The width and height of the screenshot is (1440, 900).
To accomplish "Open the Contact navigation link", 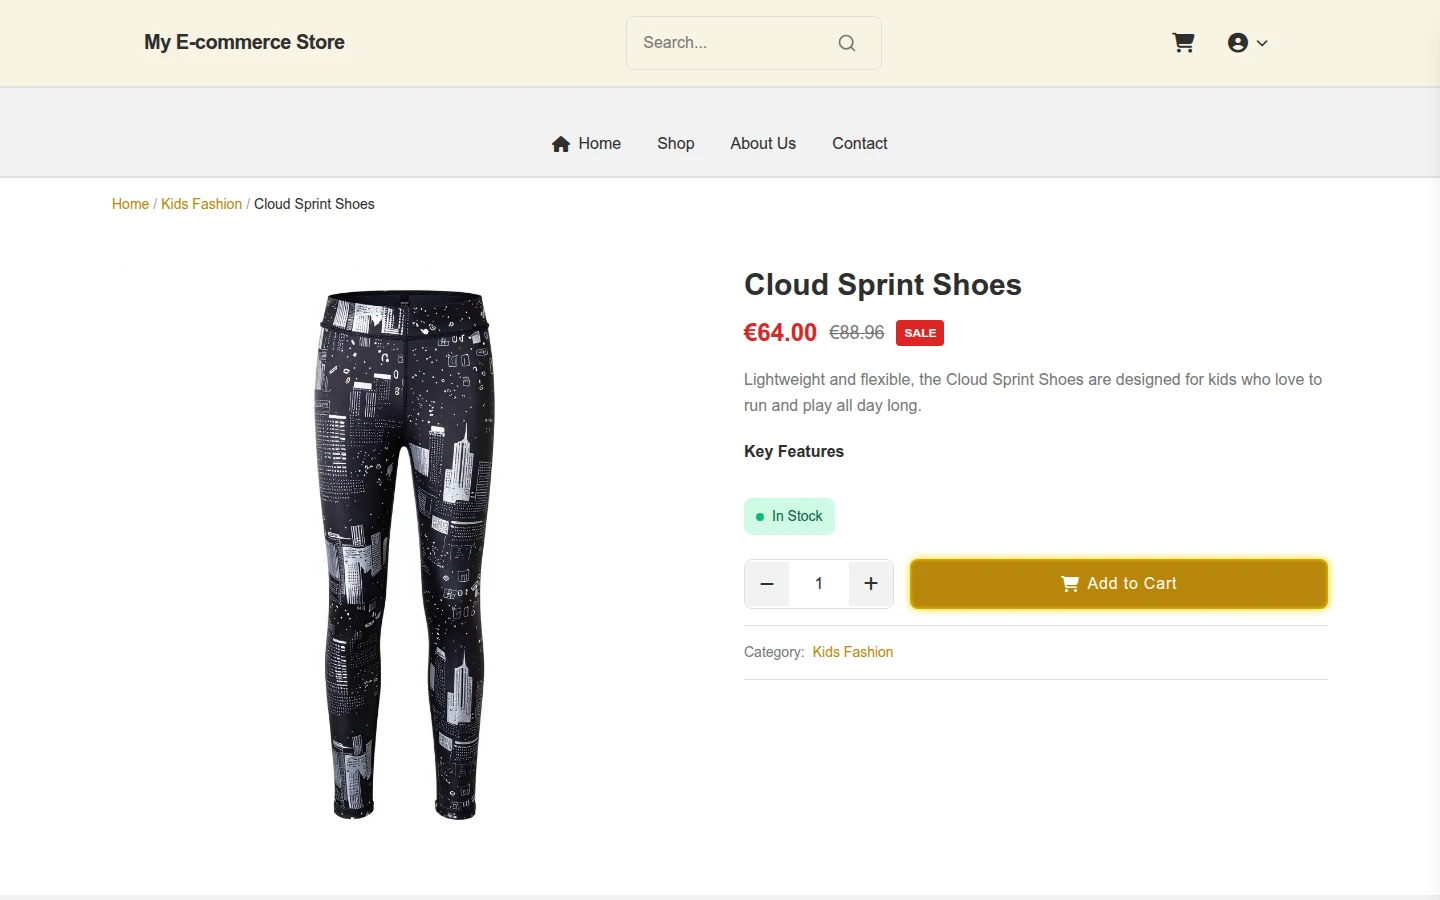I will 860,144.
